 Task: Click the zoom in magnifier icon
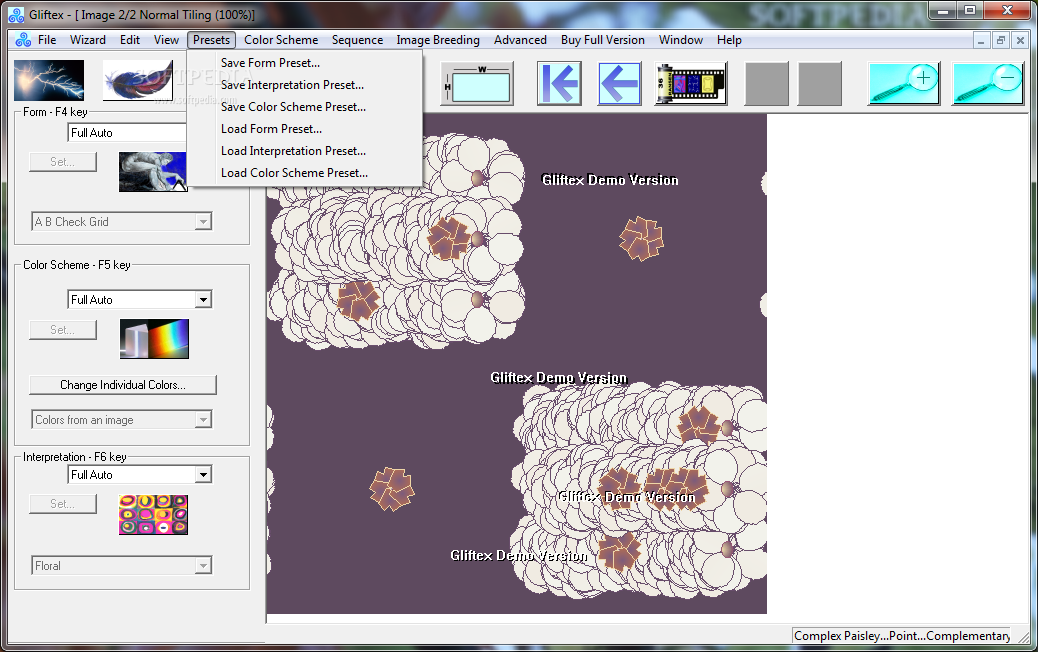(904, 83)
